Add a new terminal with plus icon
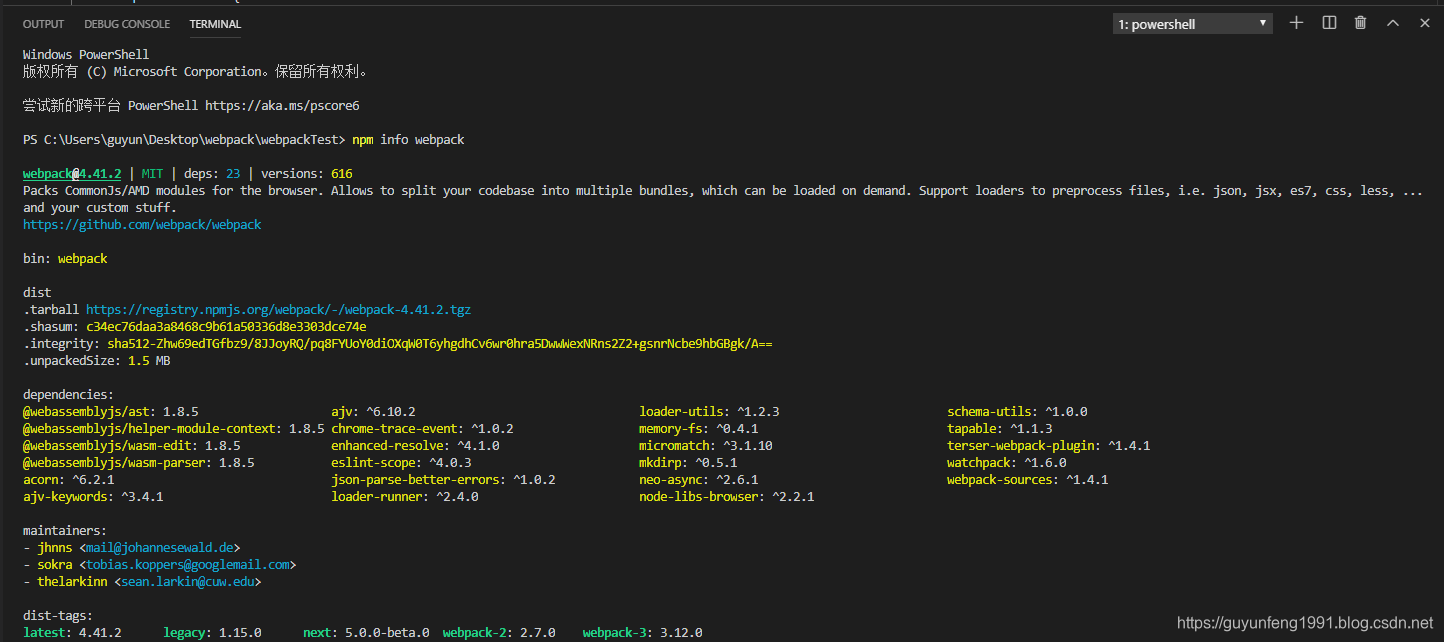1444x642 pixels. coord(1296,23)
